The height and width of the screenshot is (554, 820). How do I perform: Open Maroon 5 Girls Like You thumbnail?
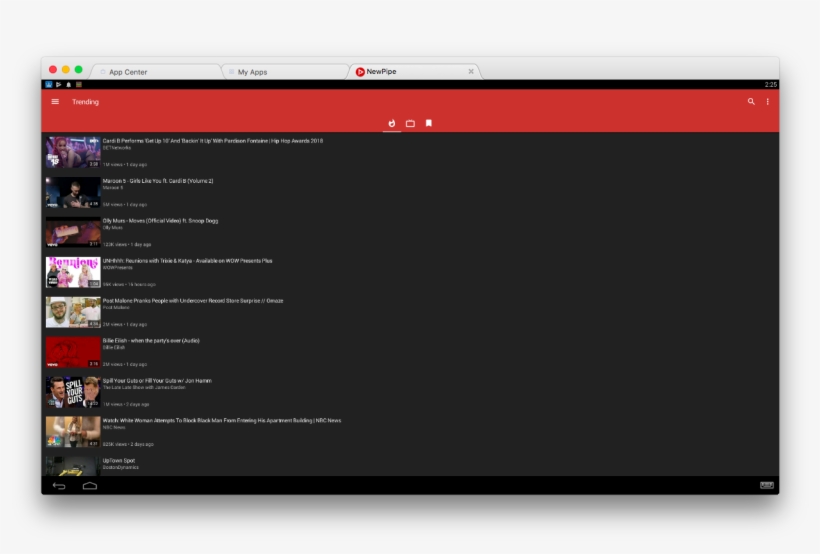click(x=73, y=193)
